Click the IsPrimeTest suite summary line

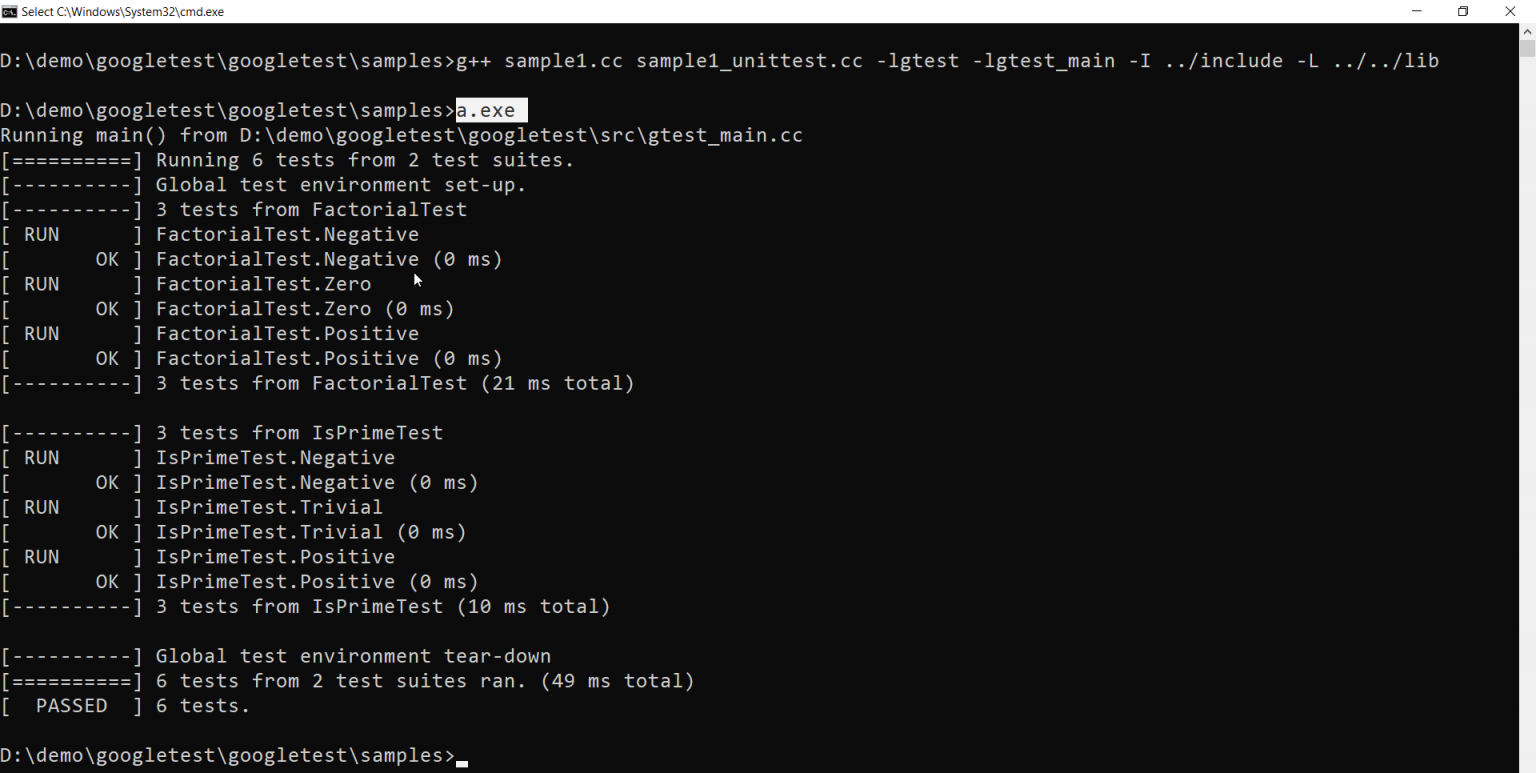(x=305, y=606)
